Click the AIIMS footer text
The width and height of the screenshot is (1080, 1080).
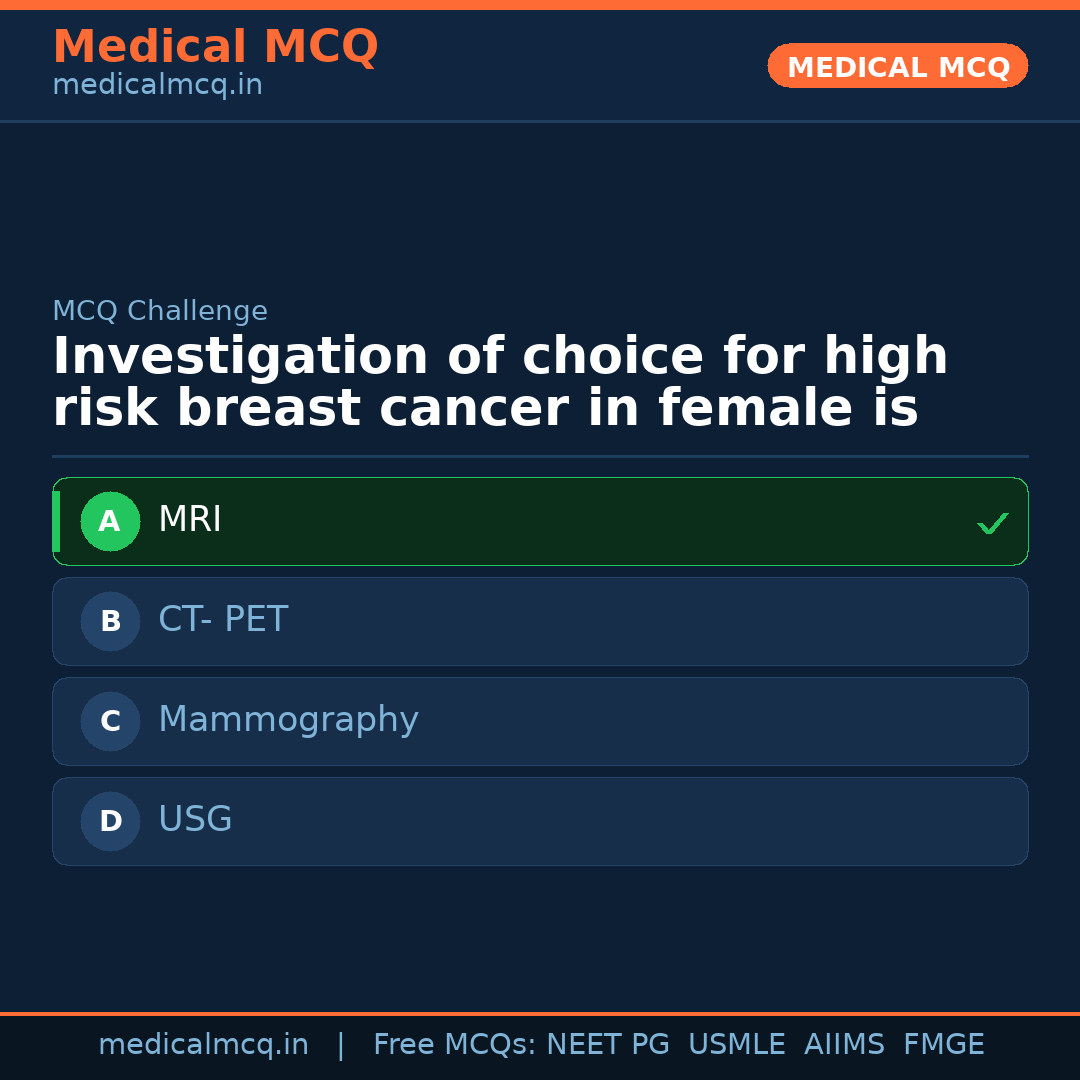845,1044
